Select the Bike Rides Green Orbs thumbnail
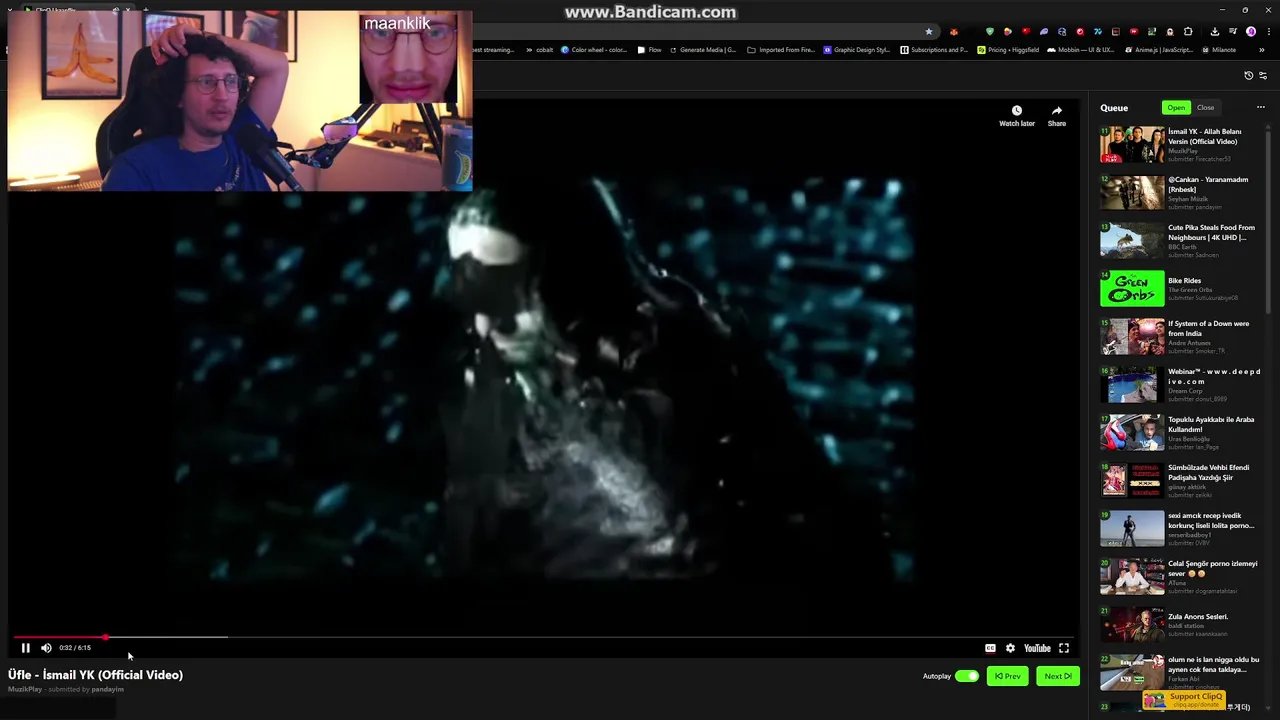1280x720 pixels. 1133,289
